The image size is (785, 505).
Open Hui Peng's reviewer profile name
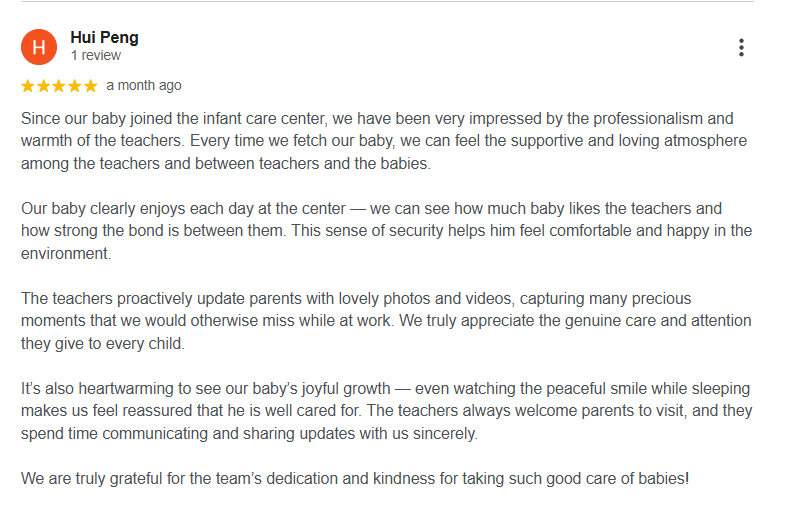coord(104,38)
